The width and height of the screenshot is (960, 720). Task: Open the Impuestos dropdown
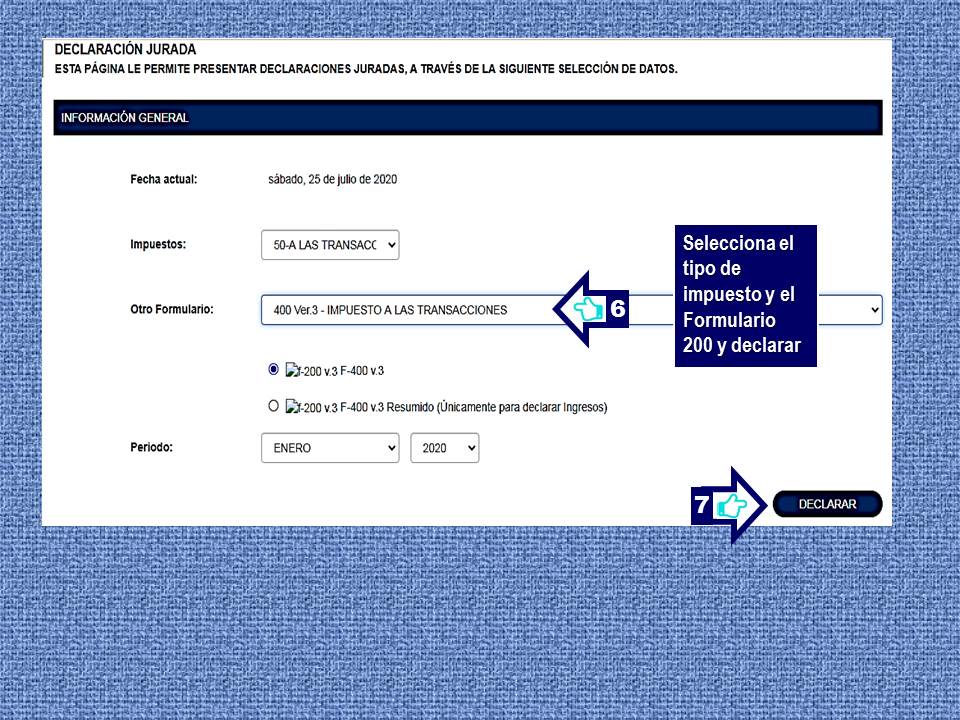point(330,245)
